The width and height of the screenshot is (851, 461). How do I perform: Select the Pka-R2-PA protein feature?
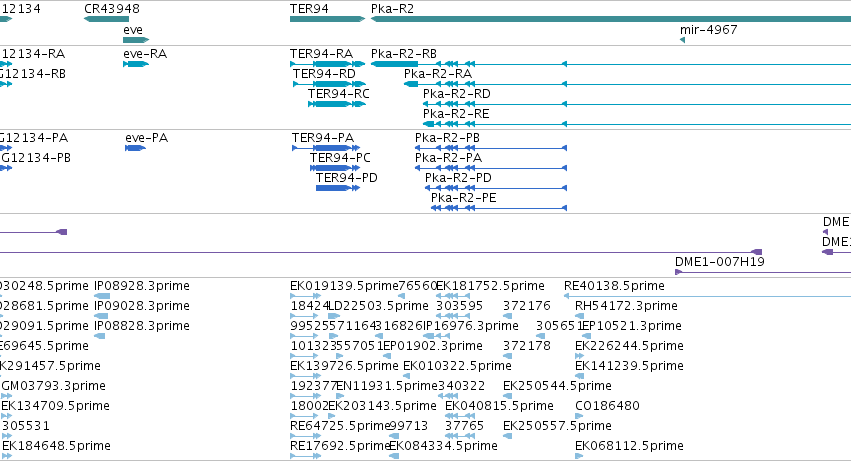(x=491, y=168)
